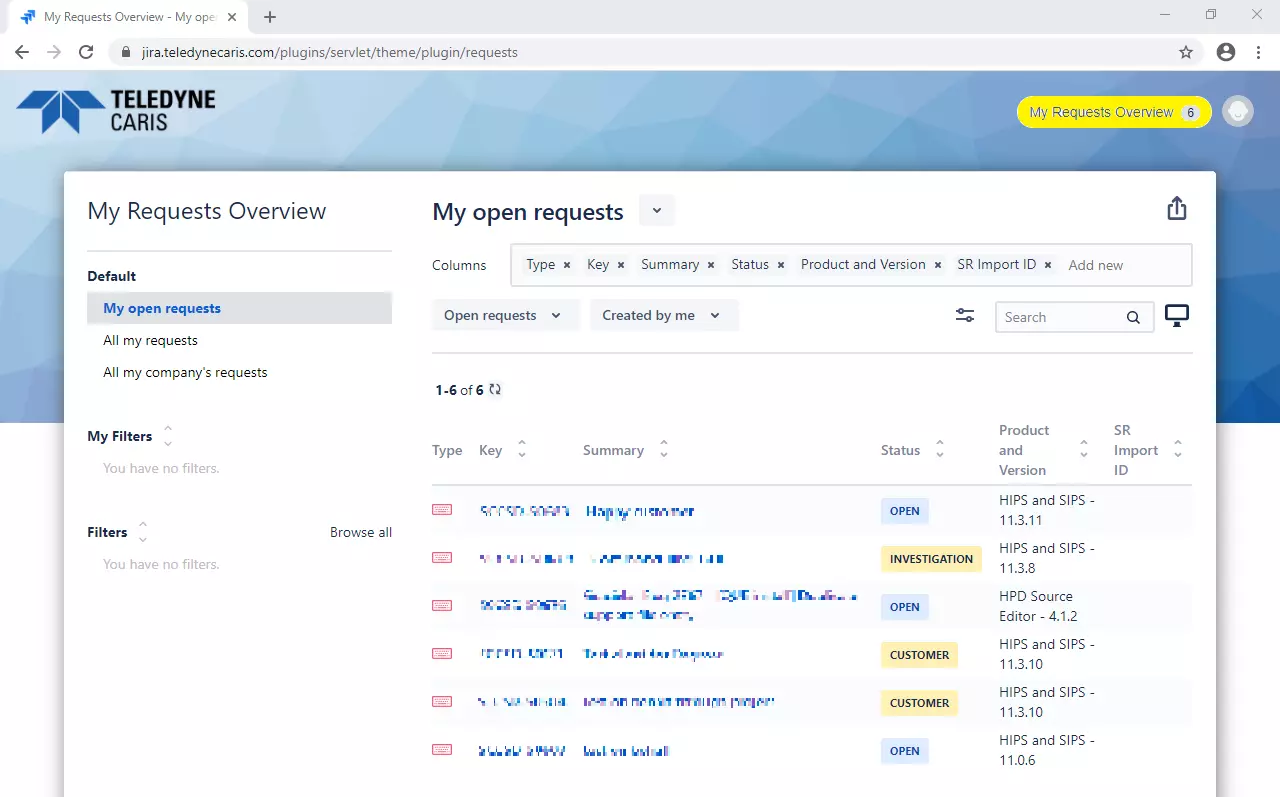
Task: Sort by Status using its column chevron
Action: click(x=938, y=450)
